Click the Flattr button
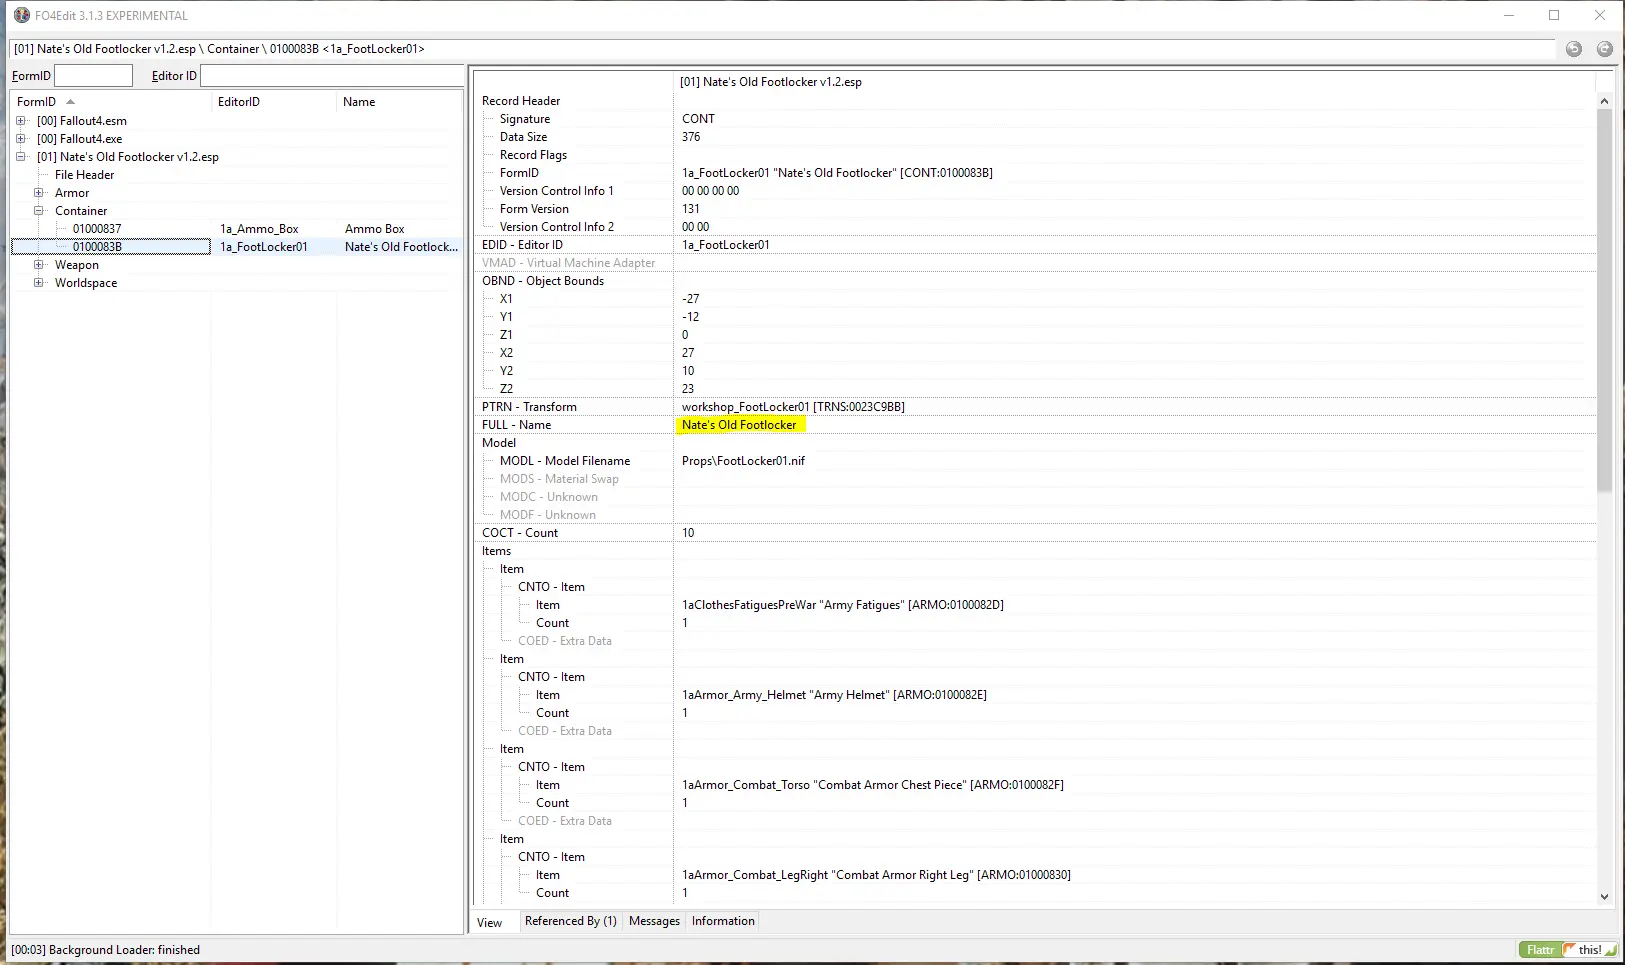1625x965 pixels. (x=1540, y=950)
